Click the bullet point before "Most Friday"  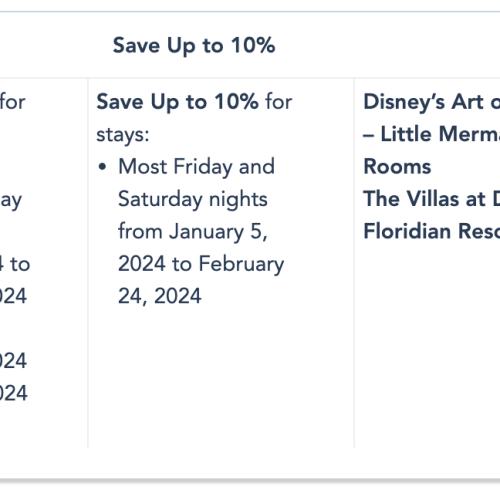[x=102, y=167]
